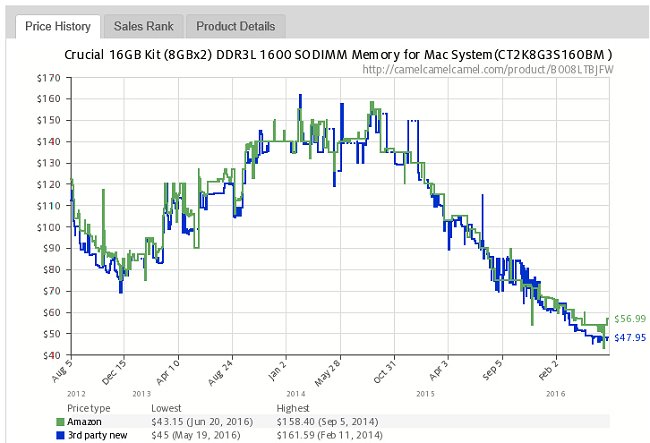Click the 3rd party highest $161.59 entry
The height and width of the screenshot is (443, 650).
pos(330,435)
